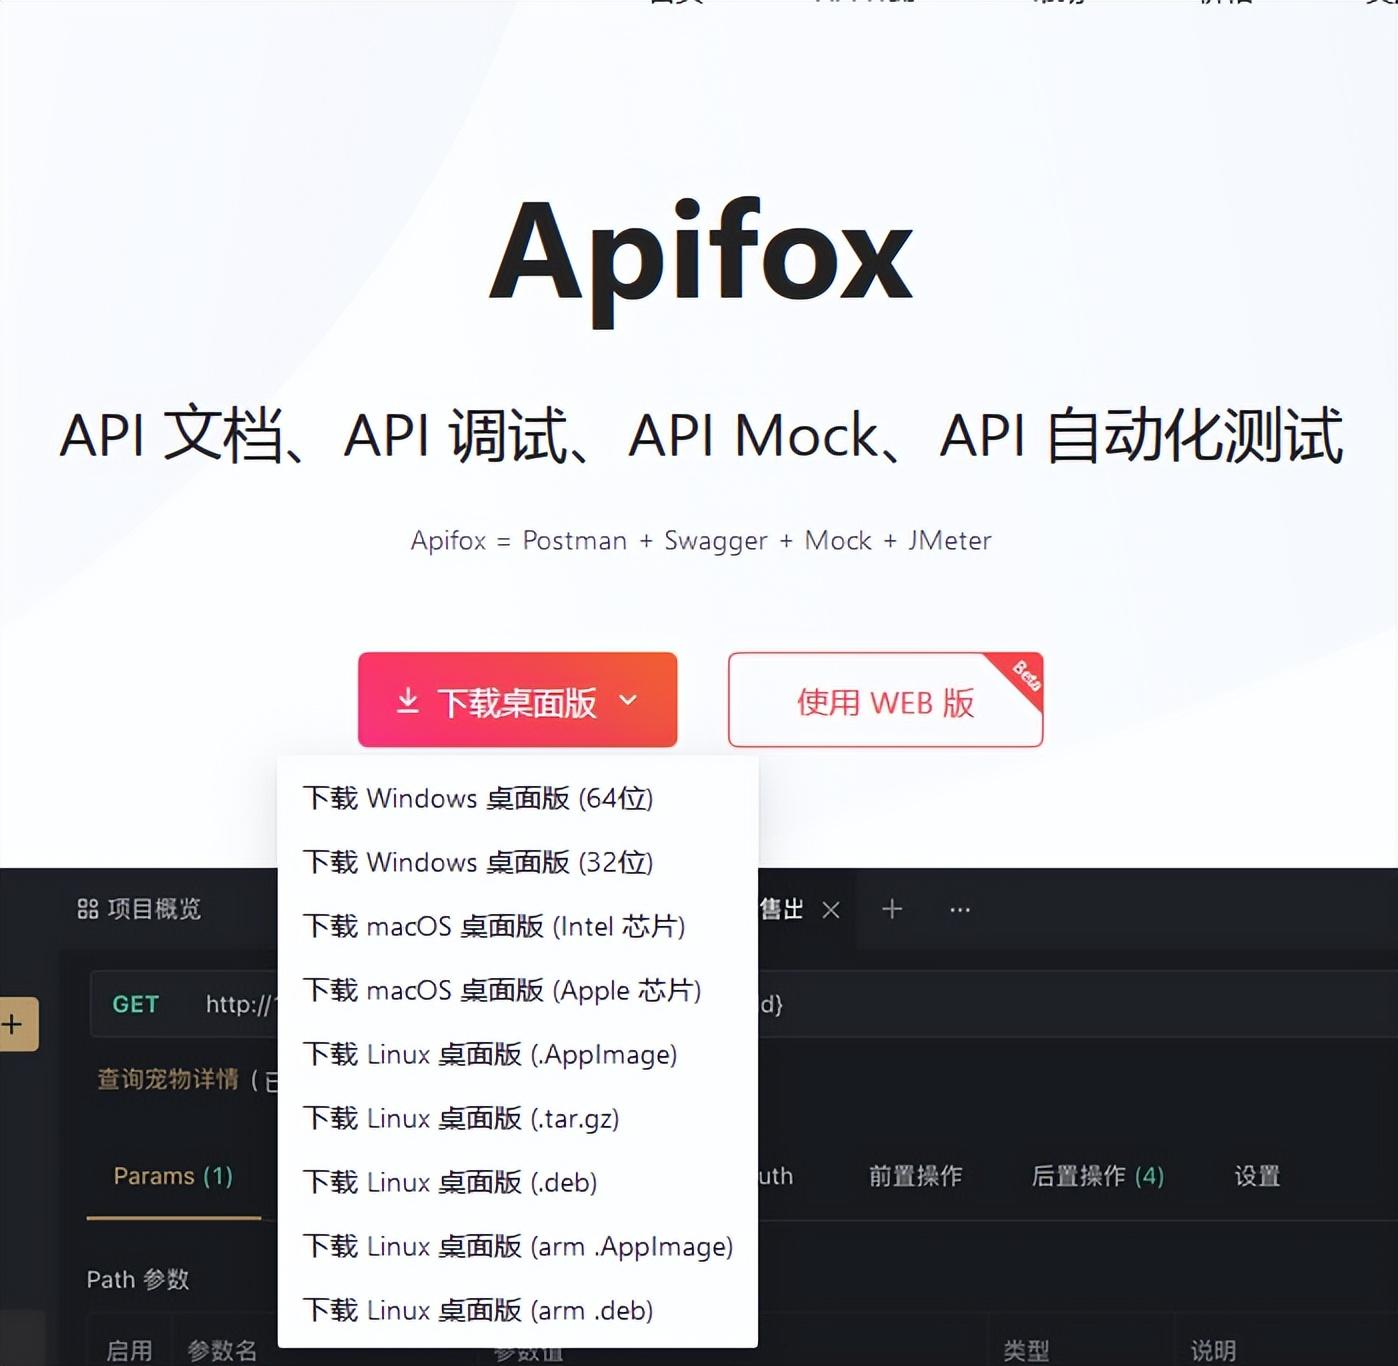Open the tab bar more options ellipsis
This screenshot has width=1398, height=1366.
click(960, 910)
